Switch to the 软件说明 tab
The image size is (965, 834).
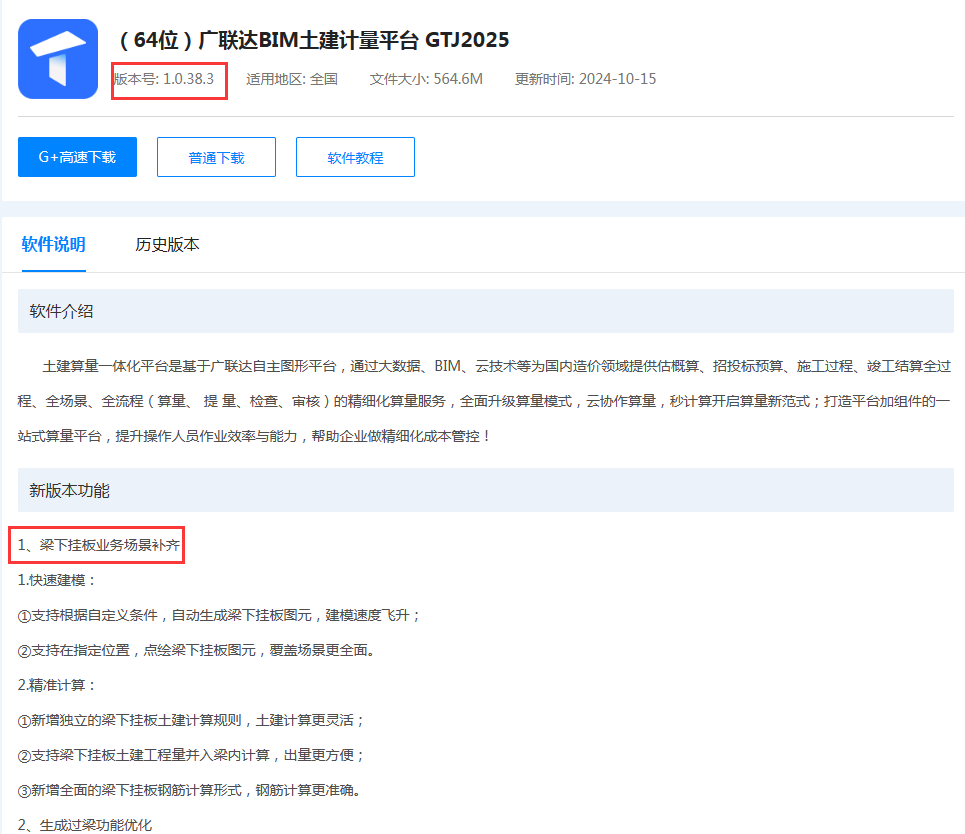click(x=54, y=244)
